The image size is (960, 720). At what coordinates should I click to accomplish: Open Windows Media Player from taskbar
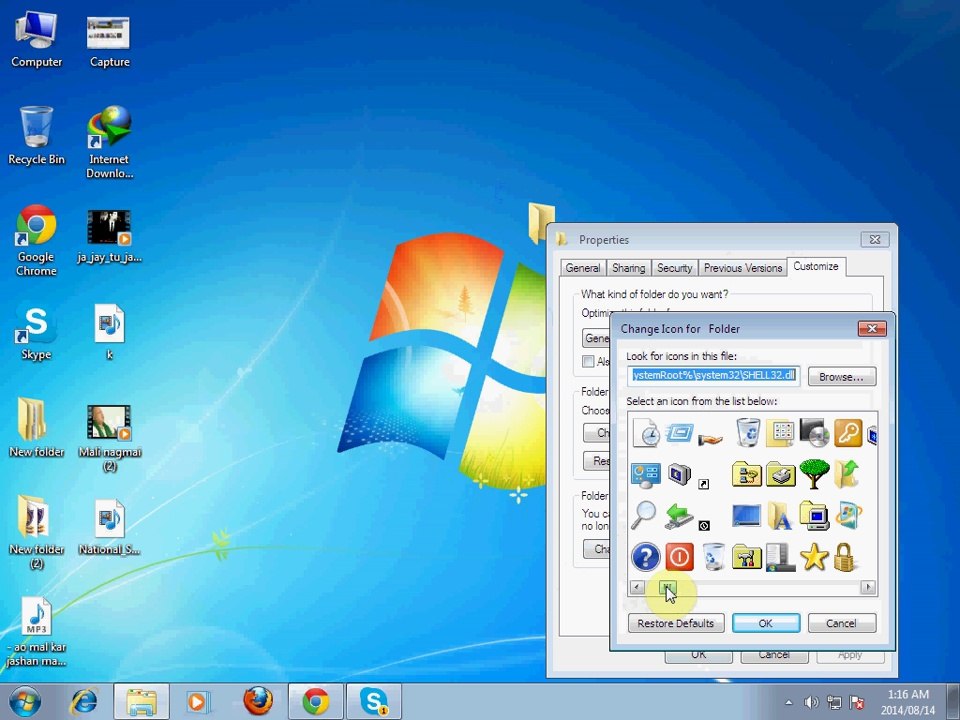click(x=197, y=702)
